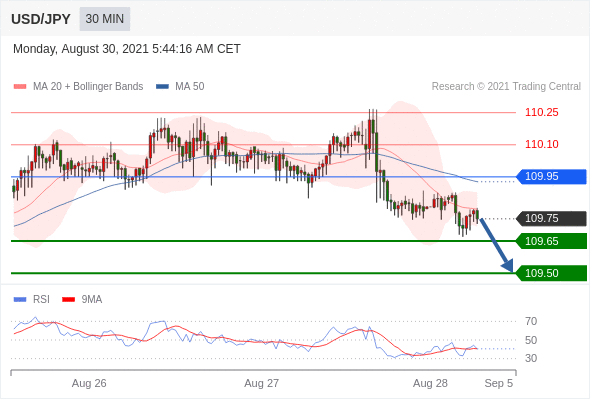
Task: Click the Research 2021 Trading Central credit
Action: [x=506, y=87]
